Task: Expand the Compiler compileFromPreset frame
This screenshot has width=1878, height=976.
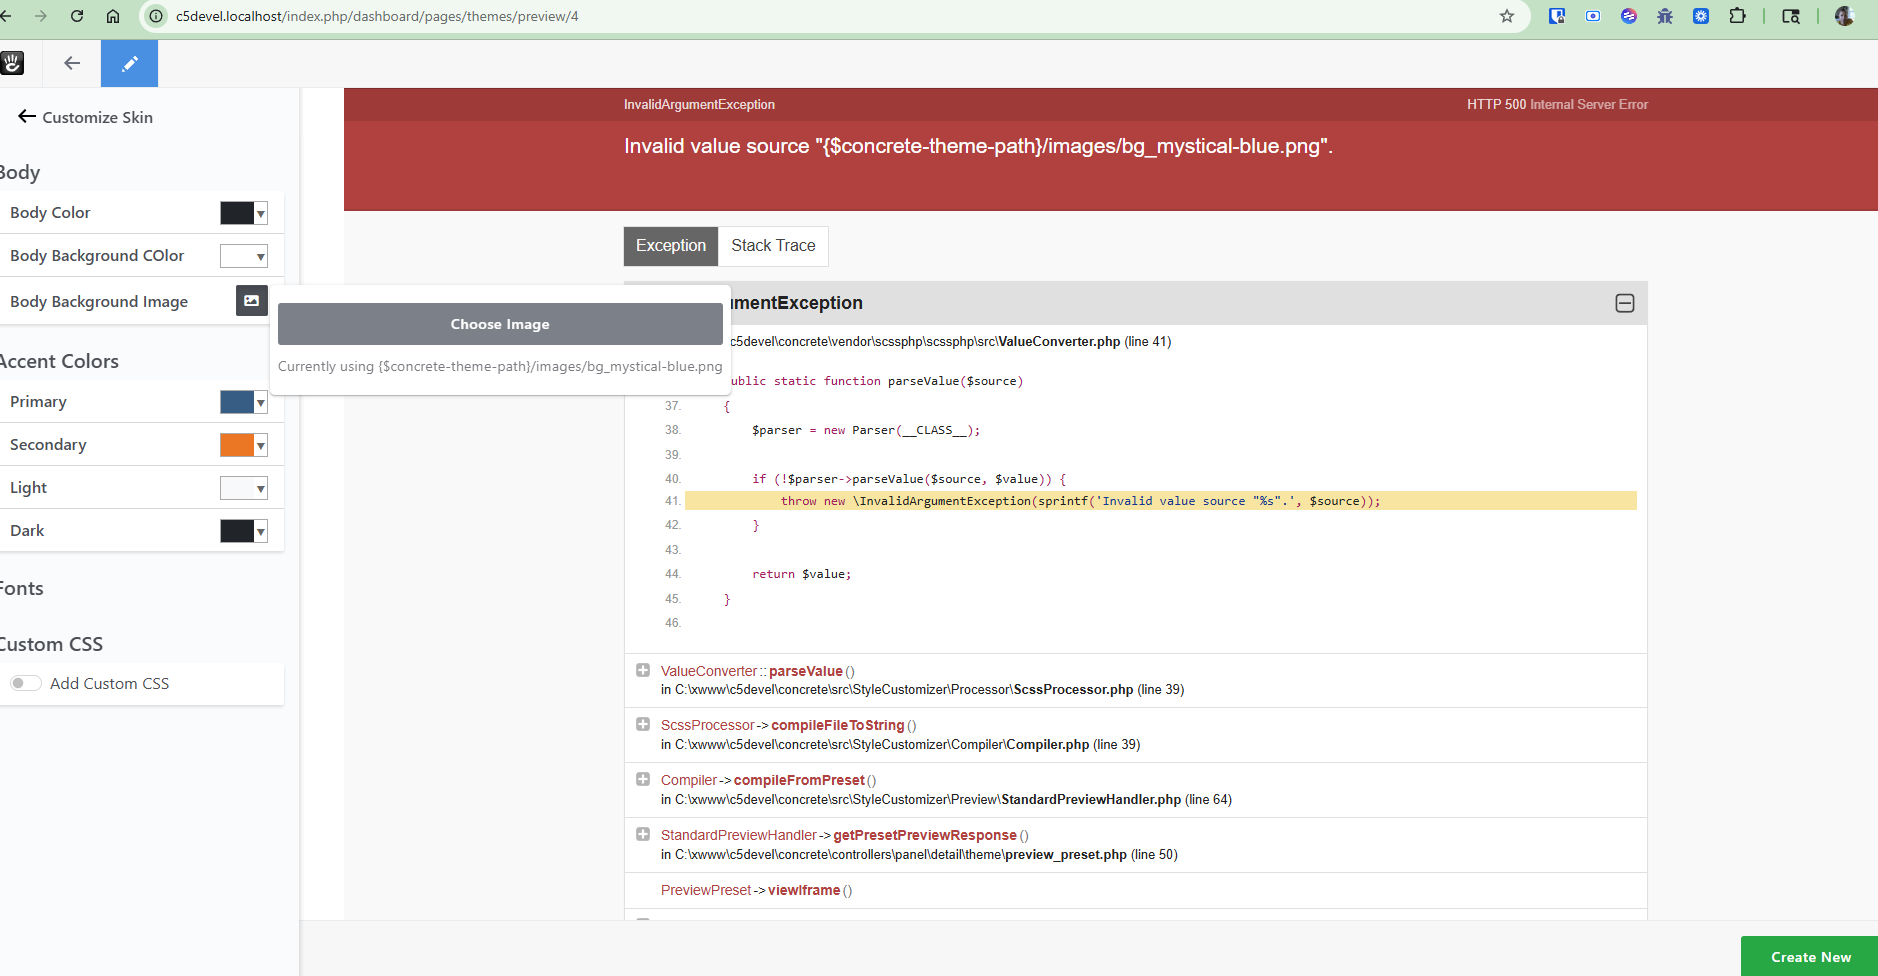Action: click(x=643, y=779)
